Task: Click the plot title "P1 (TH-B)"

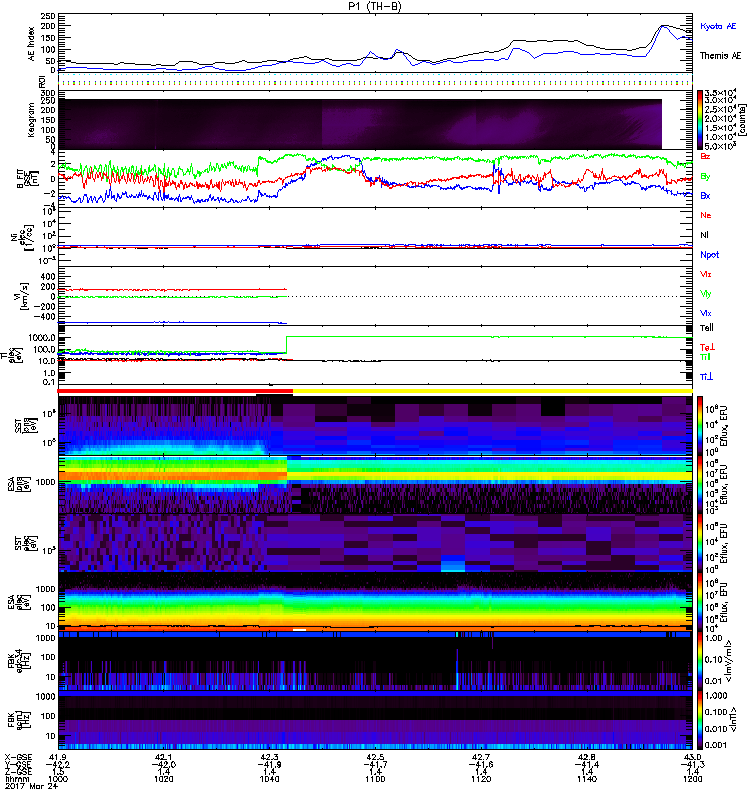Action: (374, 6)
